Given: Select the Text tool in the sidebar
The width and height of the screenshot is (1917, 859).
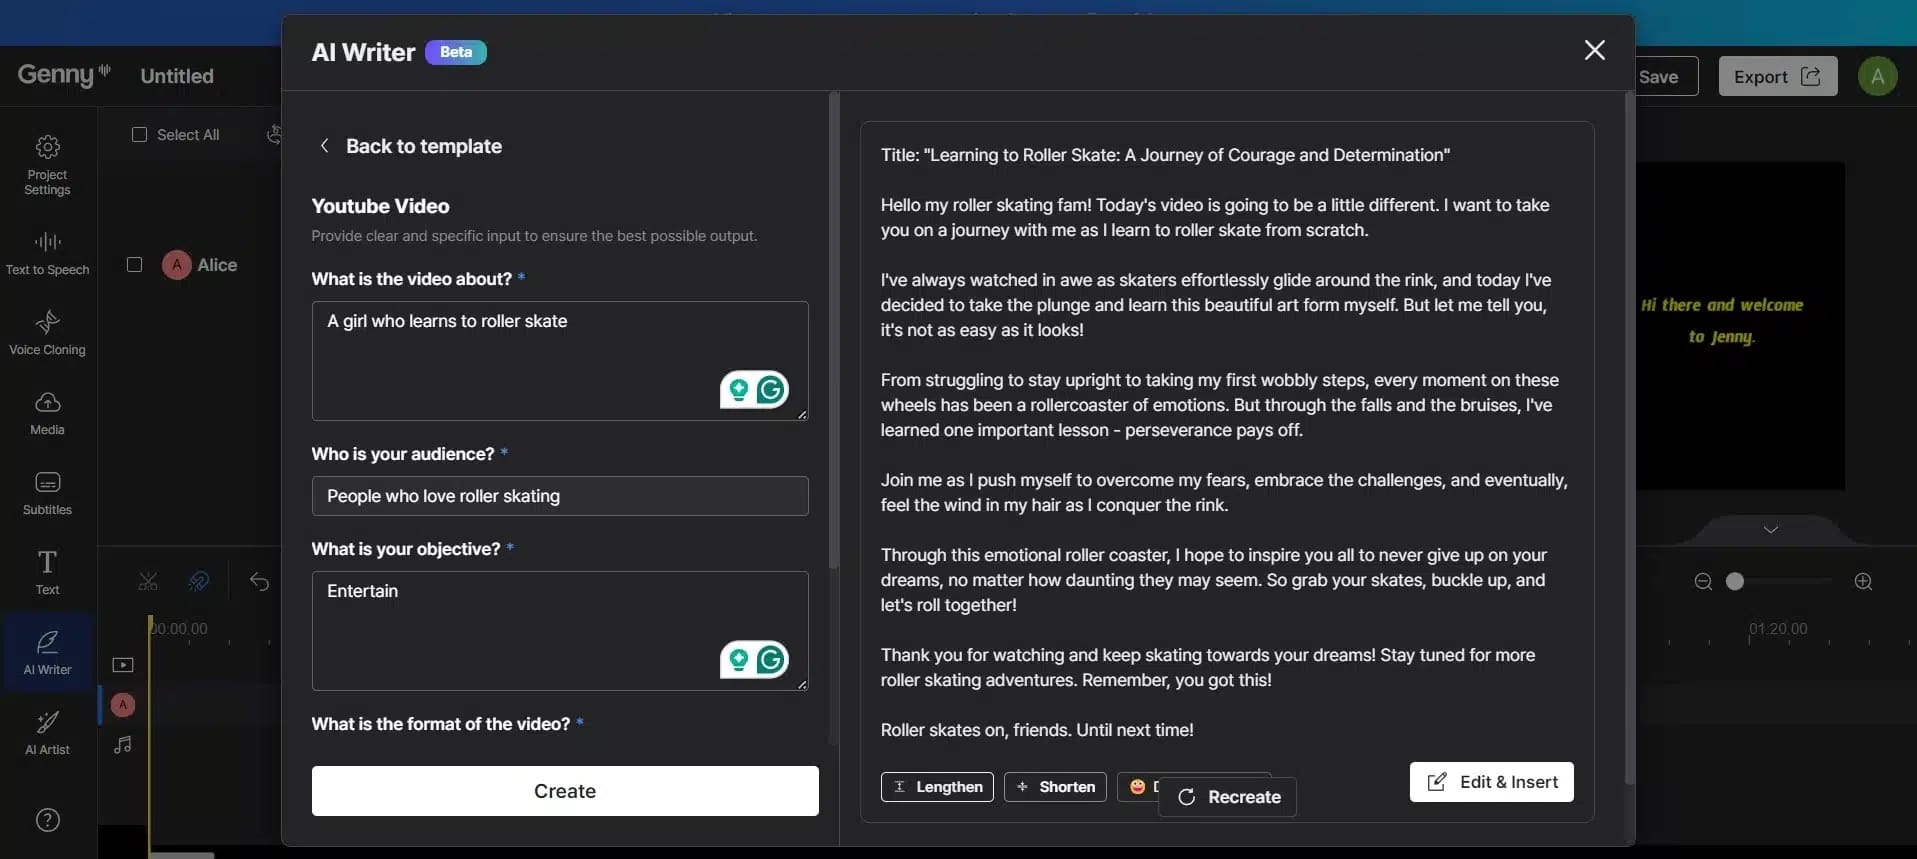Looking at the screenshot, I should click(47, 573).
